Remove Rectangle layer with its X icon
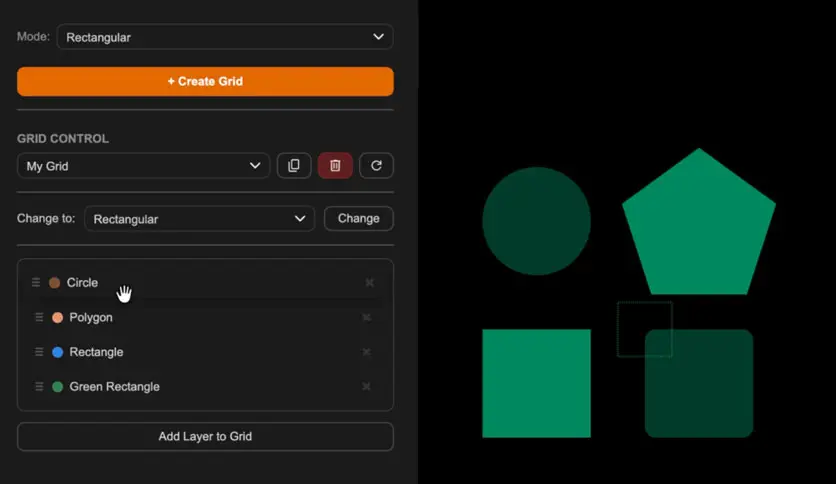The height and width of the screenshot is (484, 836). 366,352
